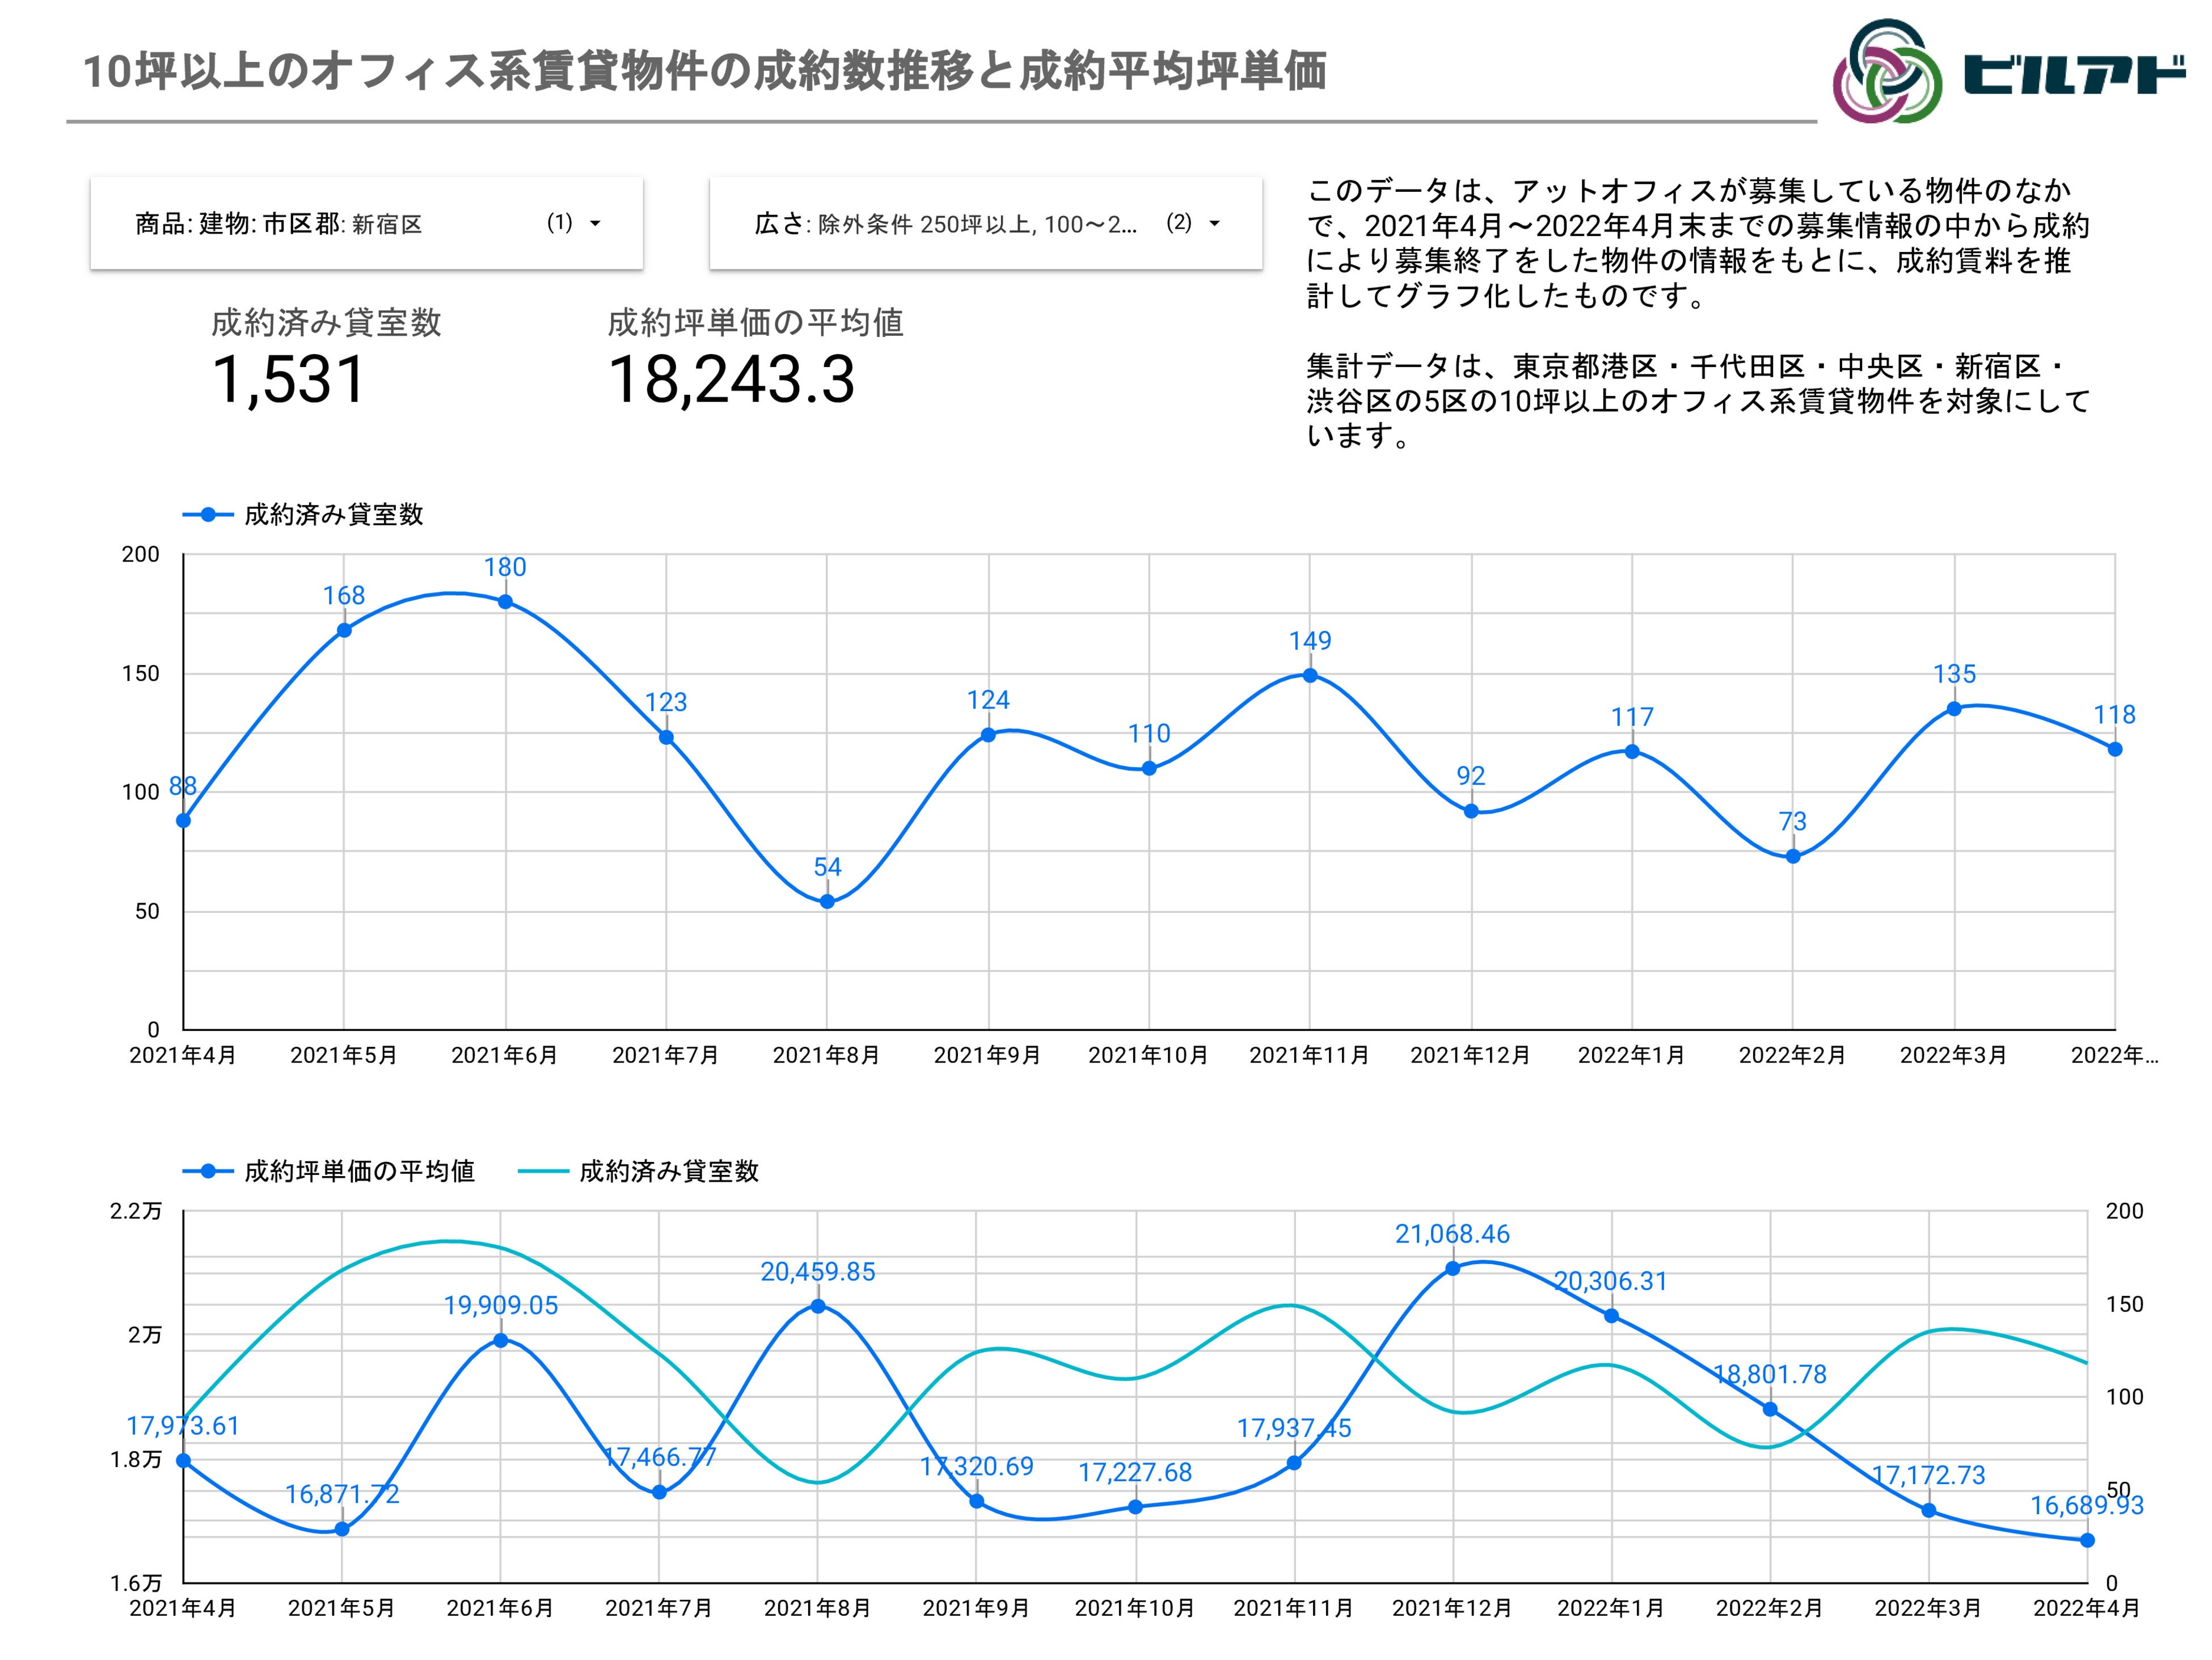Click the 168 data point for 2021年5月
Image resolution: width=2212 pixels, height=1660 pixels.
[344, 630]
